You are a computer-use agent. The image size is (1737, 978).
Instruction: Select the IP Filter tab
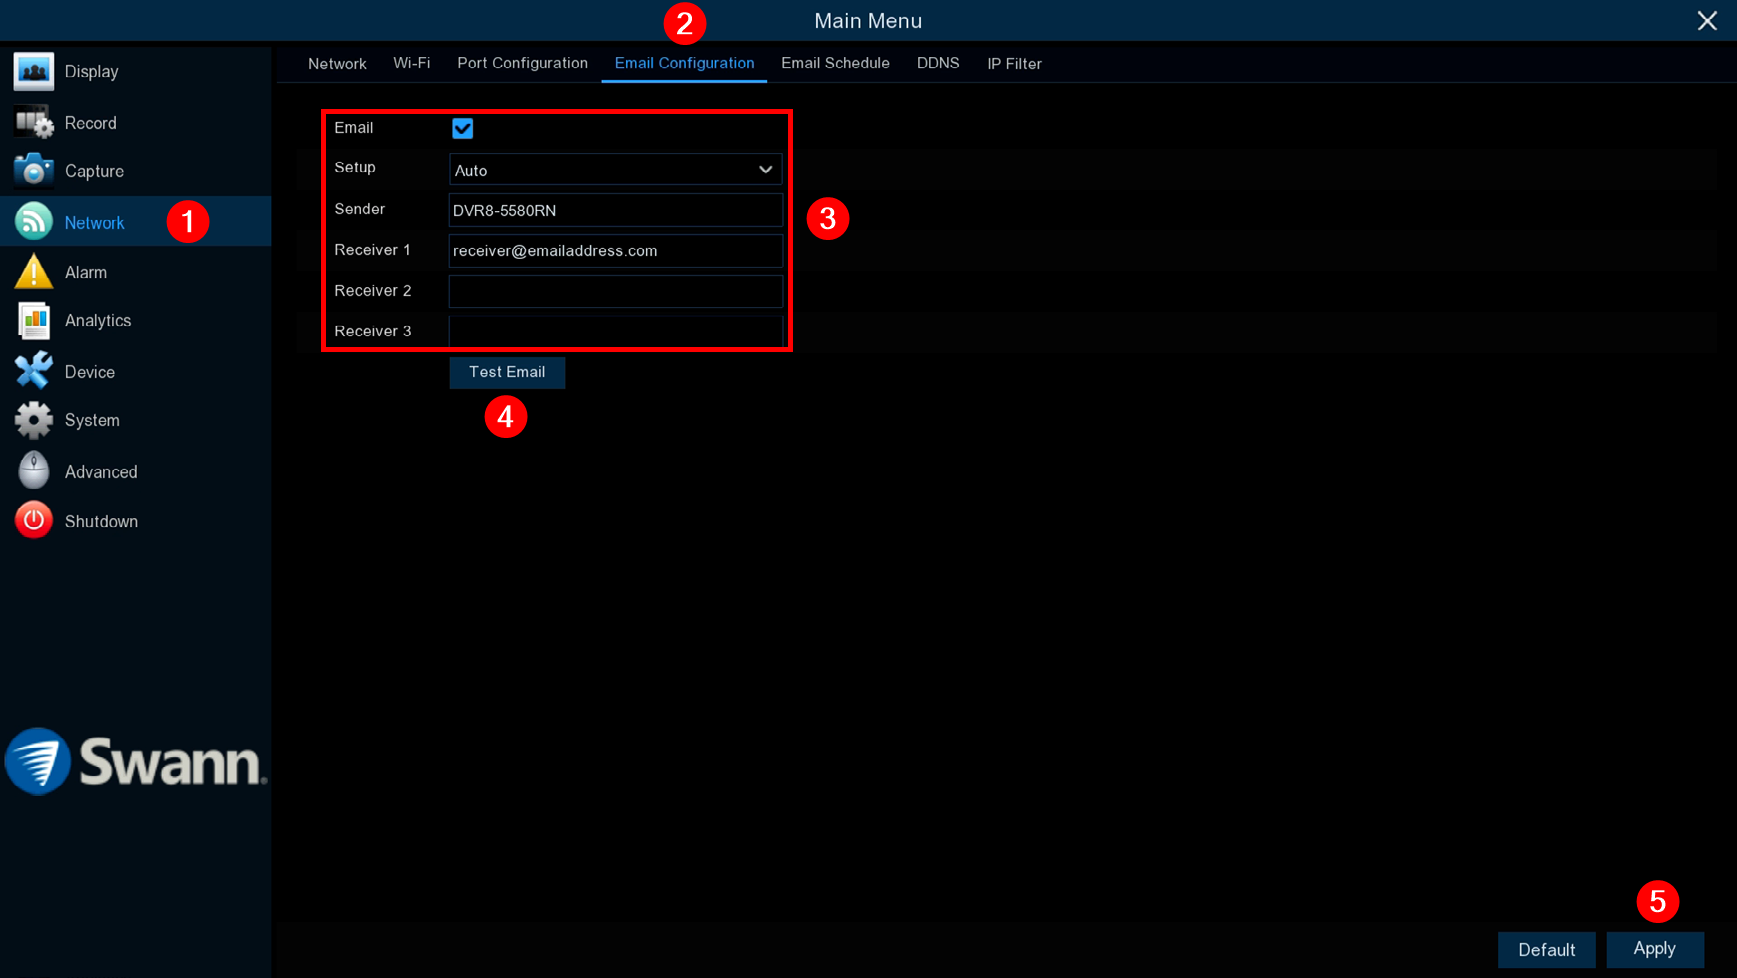pos(1014,63)
